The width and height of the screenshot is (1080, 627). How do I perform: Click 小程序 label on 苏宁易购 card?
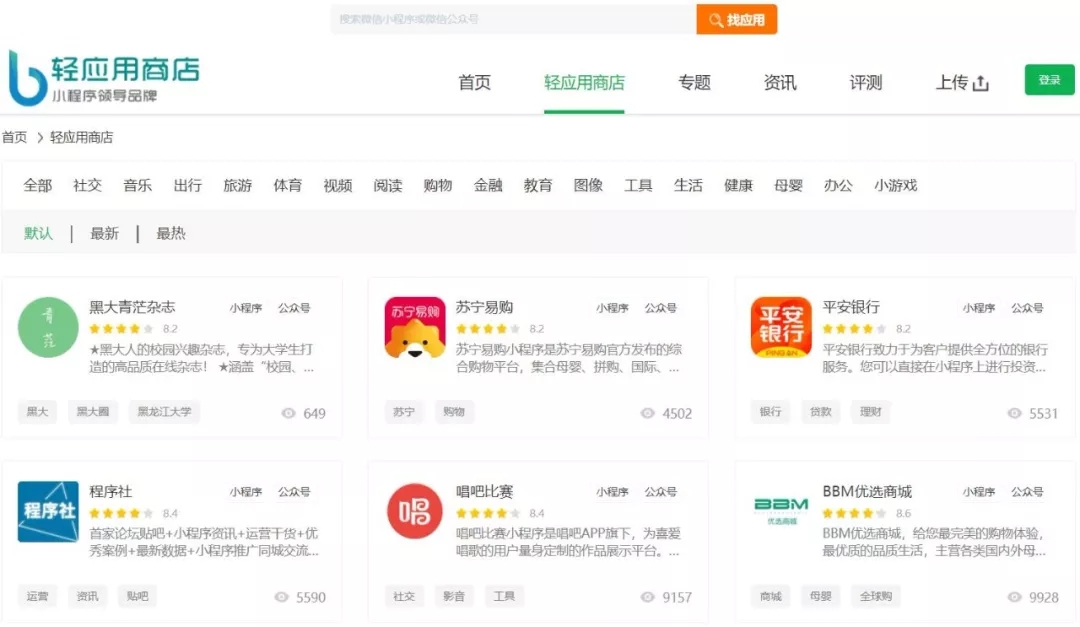(x=612, y=308)
